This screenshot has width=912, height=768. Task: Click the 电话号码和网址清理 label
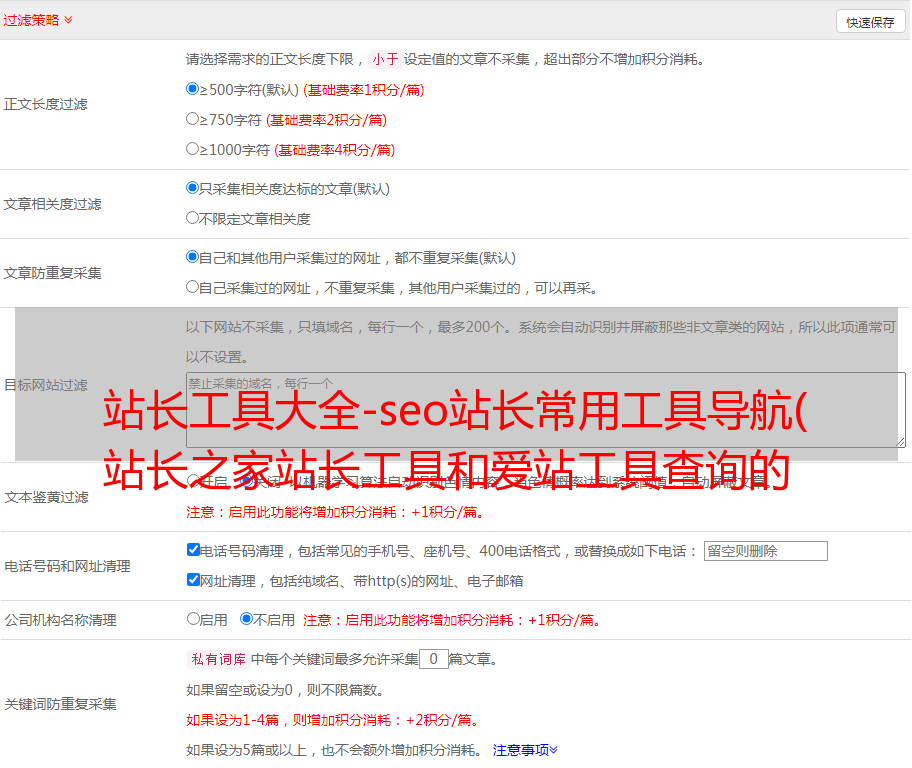point(67,566)
